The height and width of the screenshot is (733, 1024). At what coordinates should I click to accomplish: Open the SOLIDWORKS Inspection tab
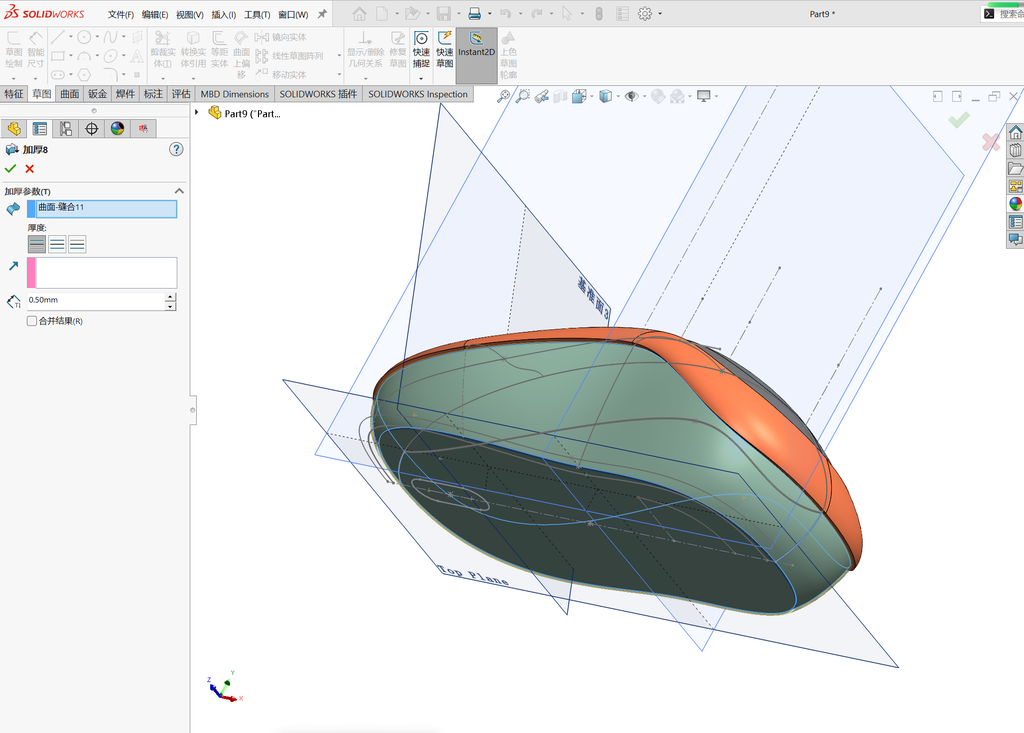click(x=418, y=94)
